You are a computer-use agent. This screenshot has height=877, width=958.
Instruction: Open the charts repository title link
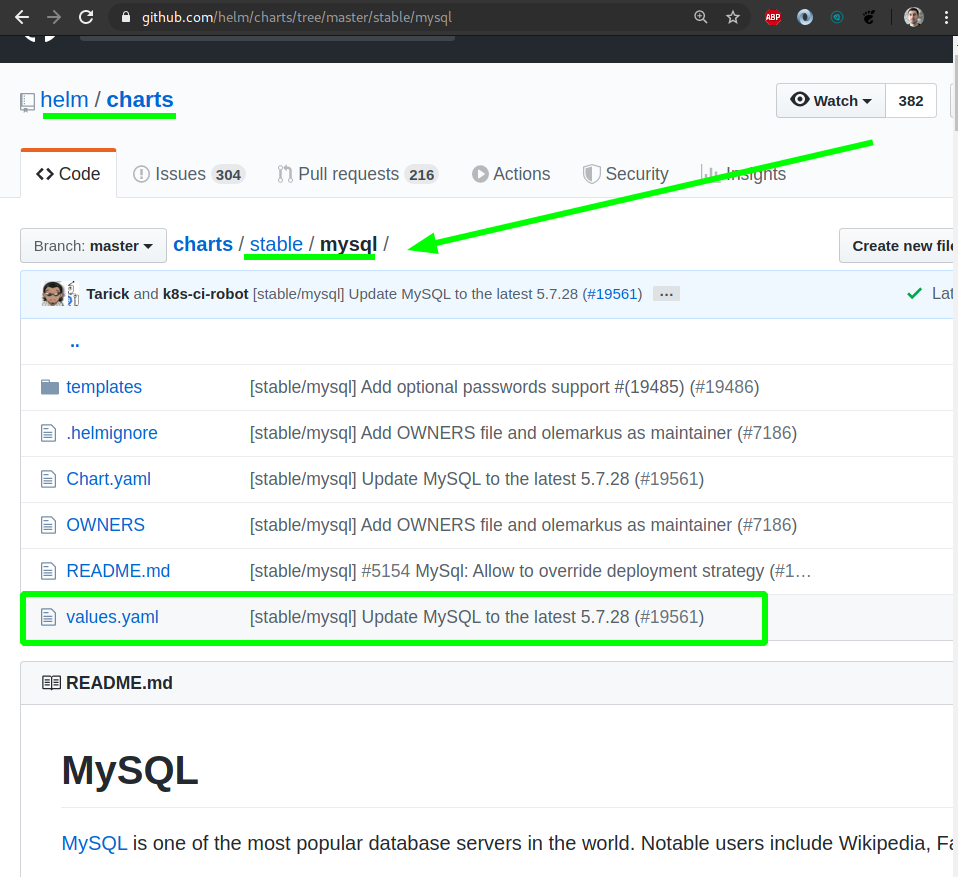[x=140, y=100]
